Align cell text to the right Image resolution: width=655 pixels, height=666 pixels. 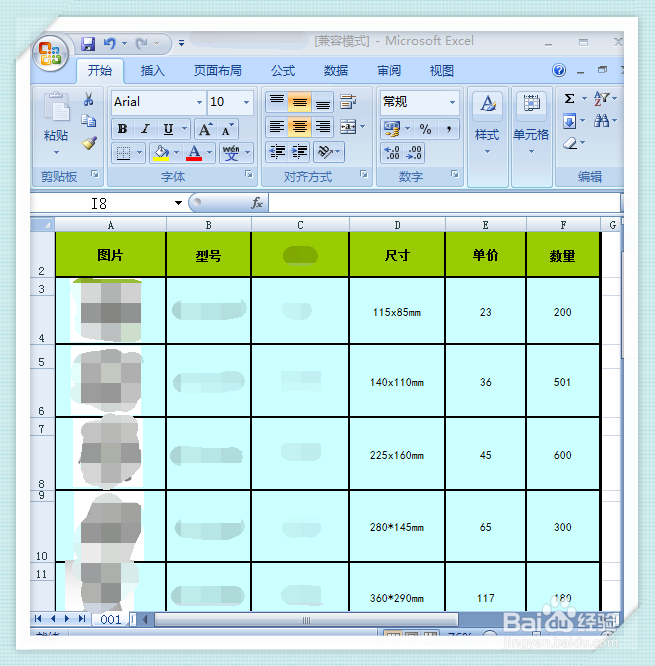(322, 127)
